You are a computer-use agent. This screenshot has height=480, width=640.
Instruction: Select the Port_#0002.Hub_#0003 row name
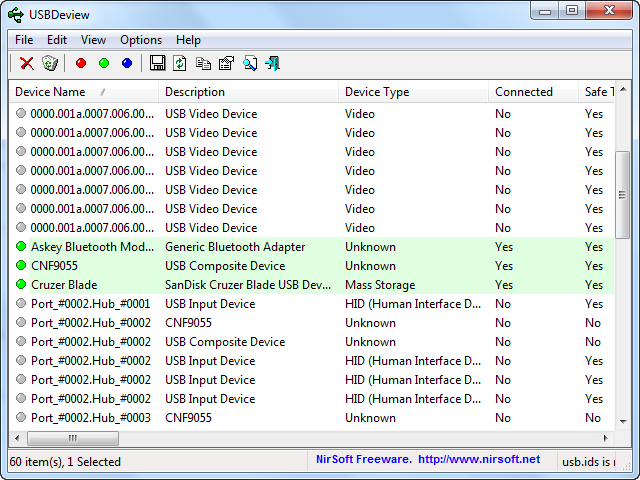[91, 418]
